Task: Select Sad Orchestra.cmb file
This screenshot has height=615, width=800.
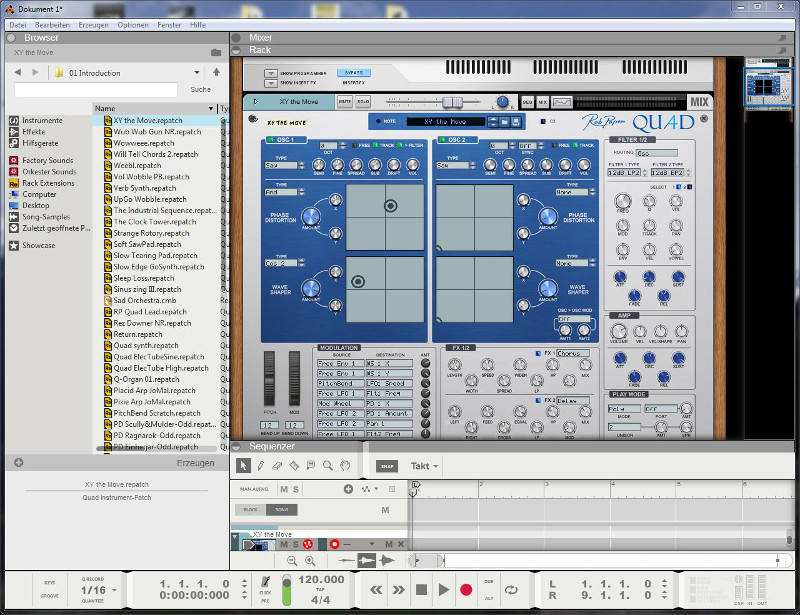Action: (145, 301)
